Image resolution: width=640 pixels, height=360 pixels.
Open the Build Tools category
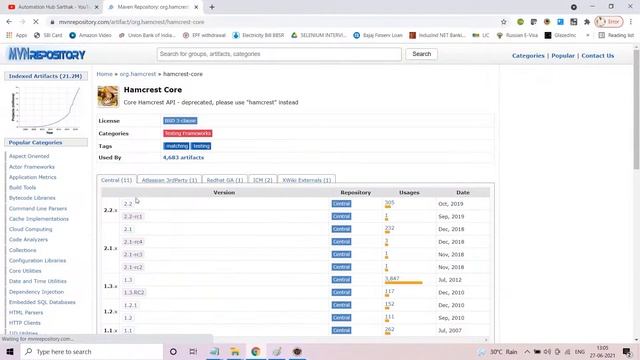pyautogui.click(x=22, y=187)
